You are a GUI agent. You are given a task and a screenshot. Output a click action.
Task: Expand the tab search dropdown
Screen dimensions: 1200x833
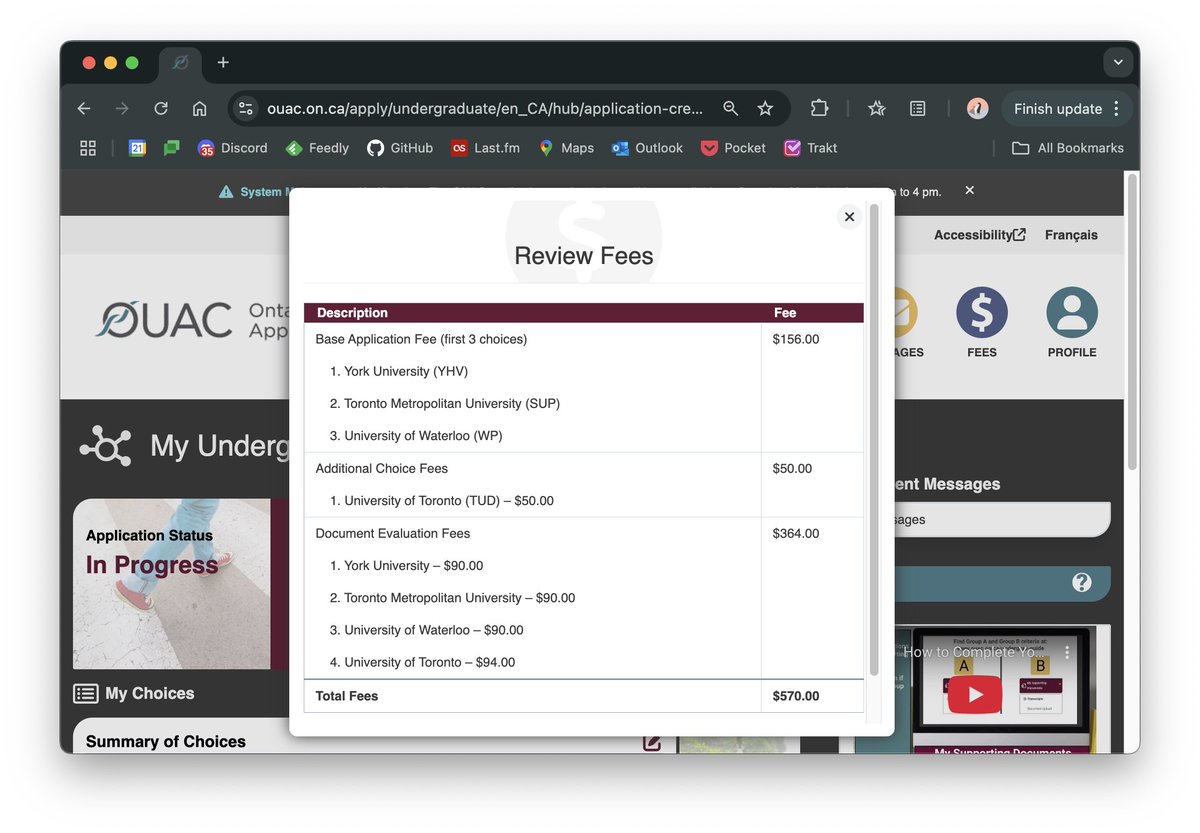point(1118,63)
